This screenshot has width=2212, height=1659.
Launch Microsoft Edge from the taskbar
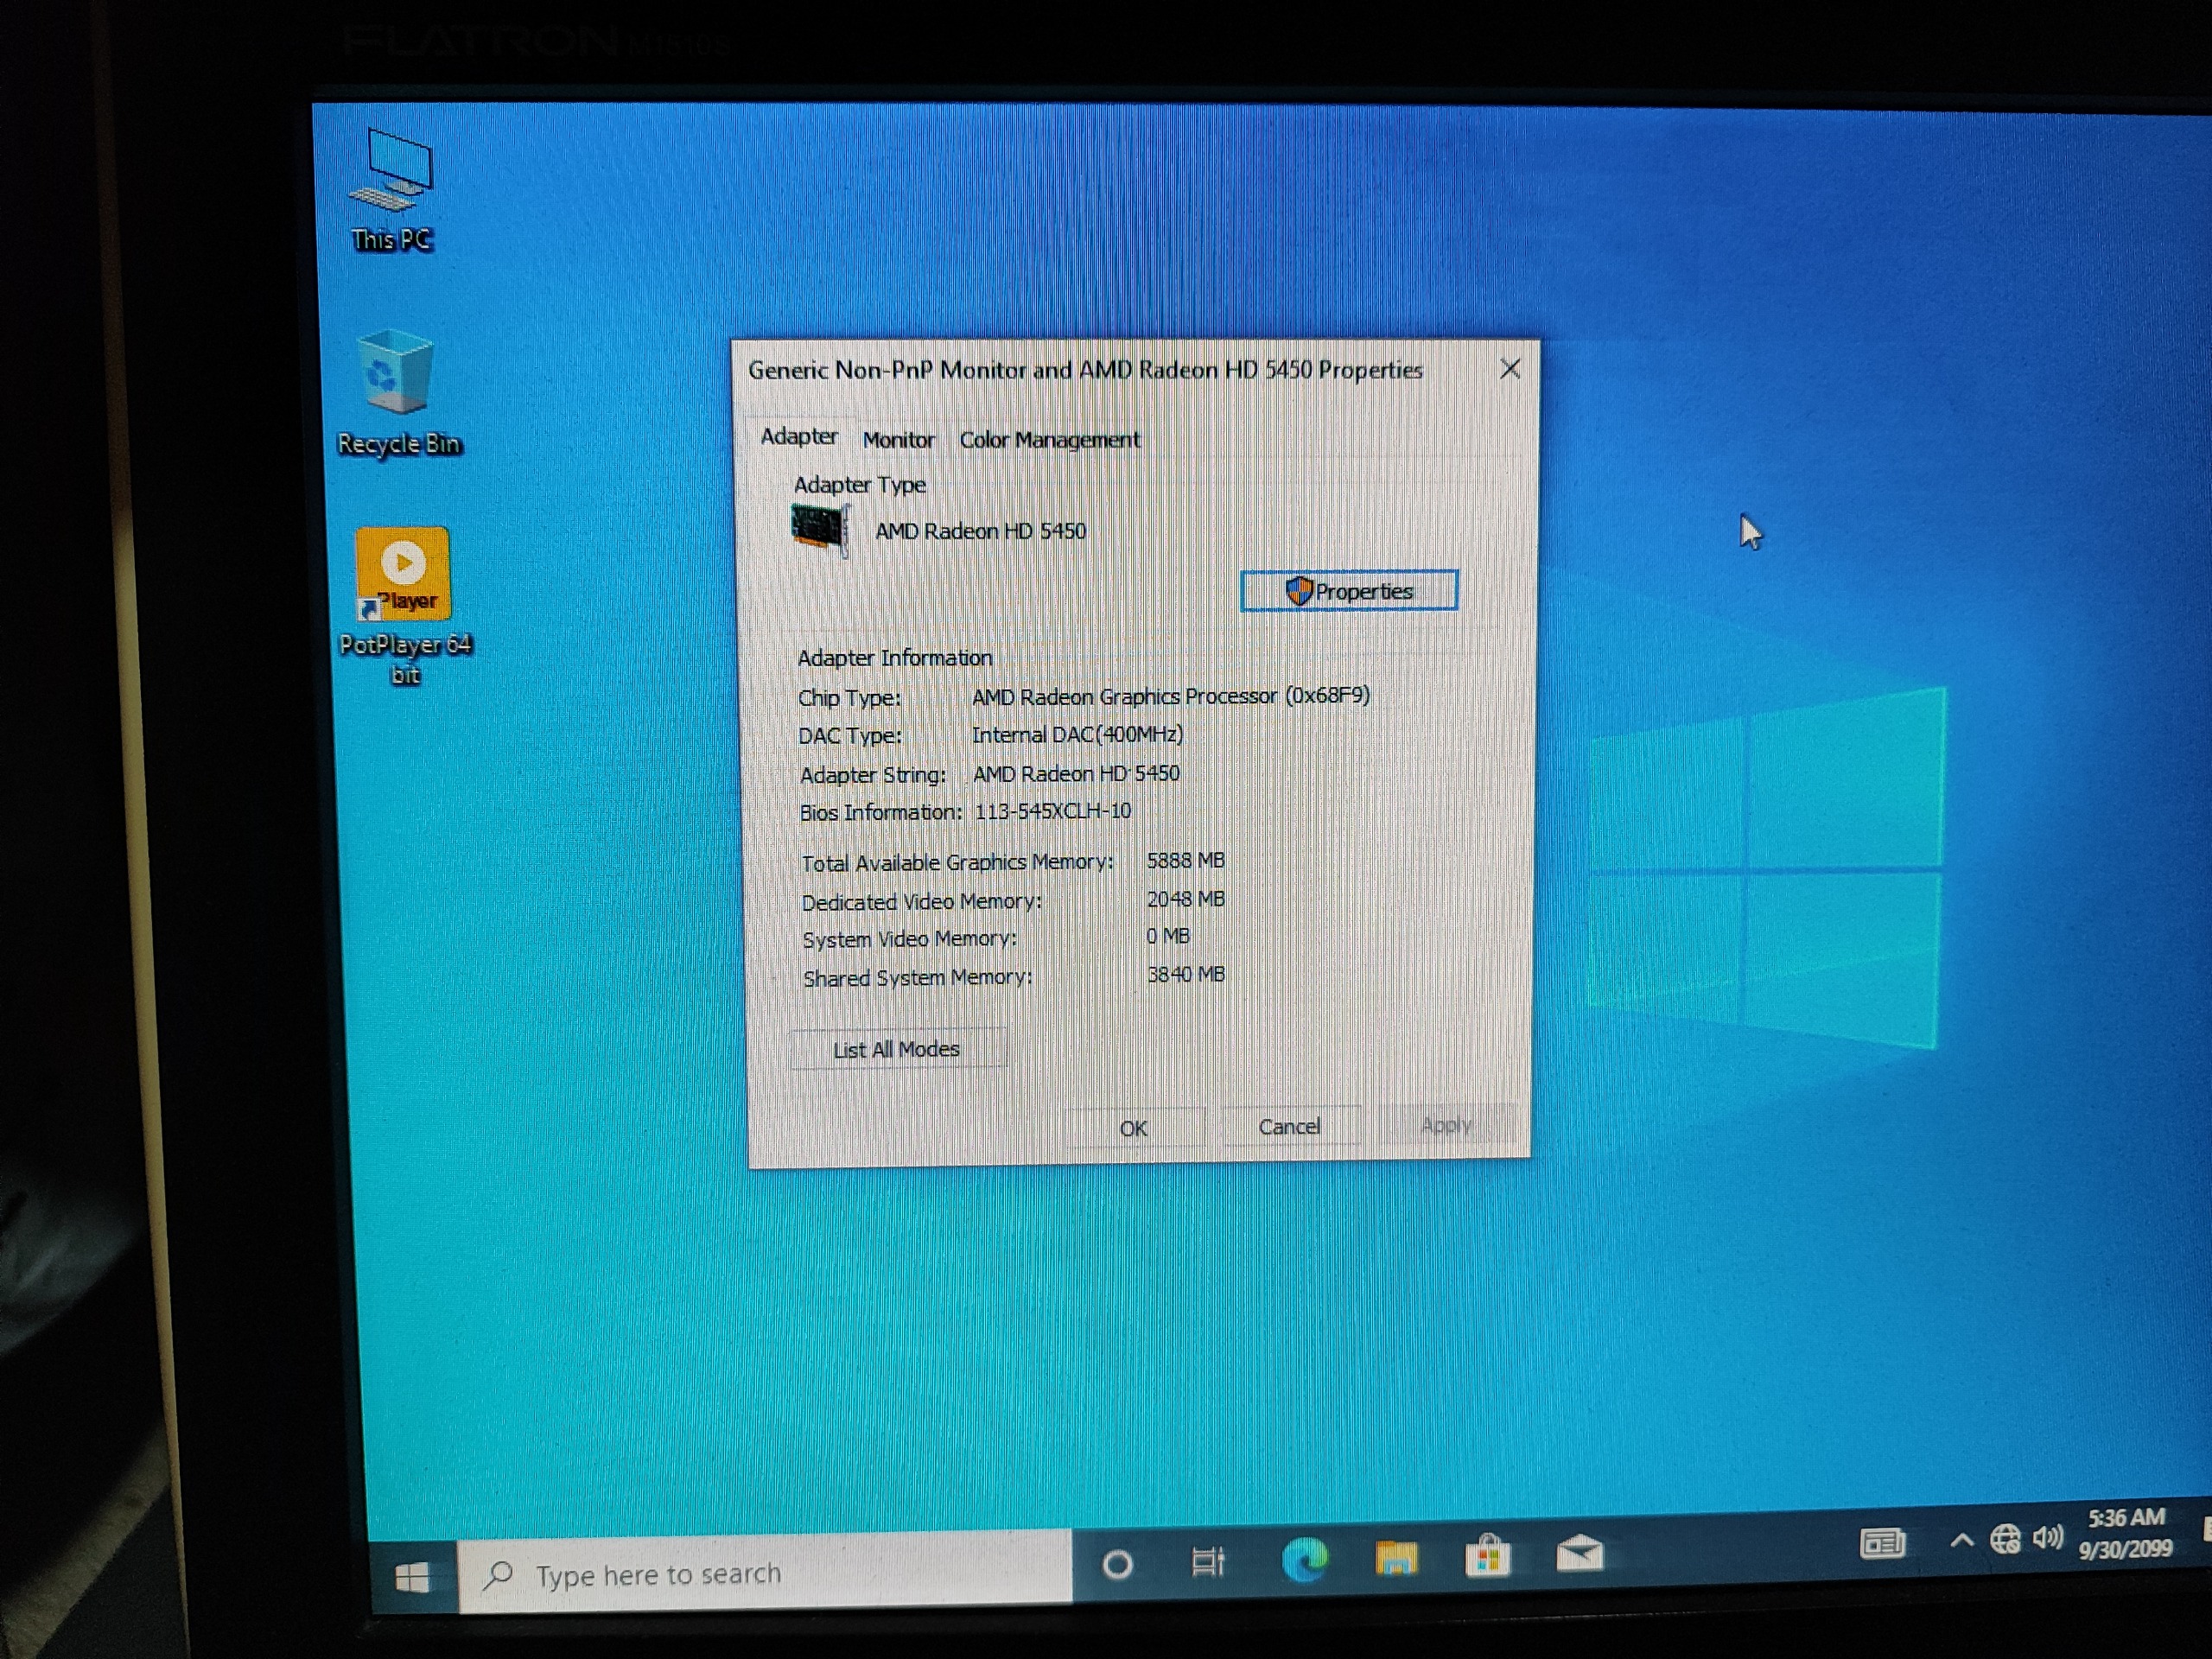point(1304,1559)
